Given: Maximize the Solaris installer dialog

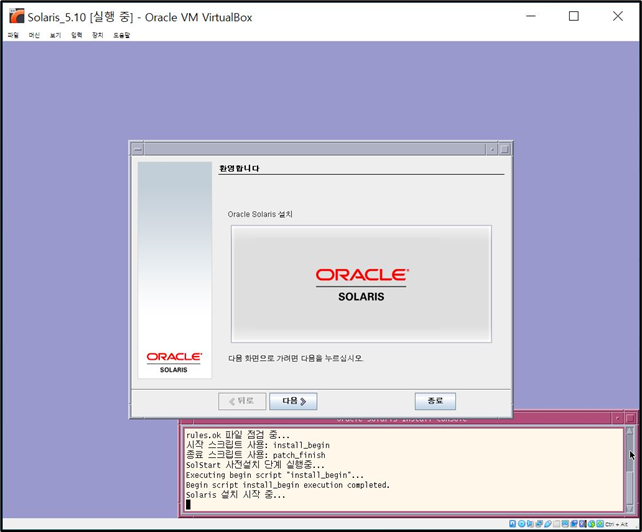Looking at the screenshot, I should pyautogui.click(x=505, y=149).
